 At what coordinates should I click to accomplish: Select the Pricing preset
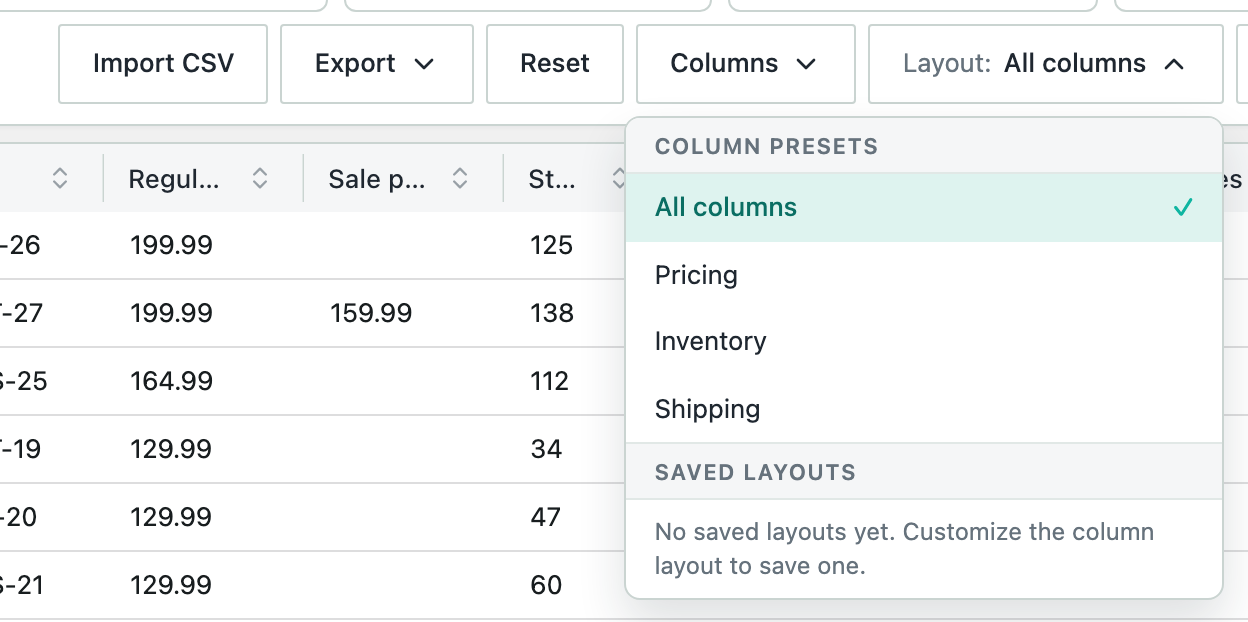coord(924,275)
